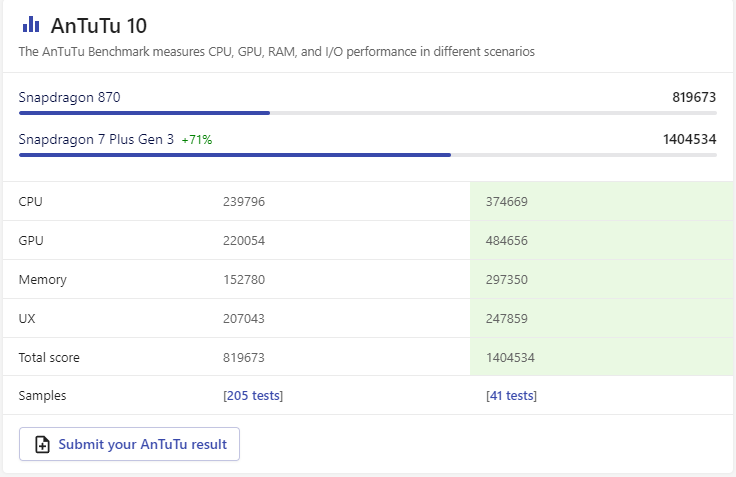736x477 pixels.
Task: Click the CPU value 374669
Action: [x=507, y=202]
